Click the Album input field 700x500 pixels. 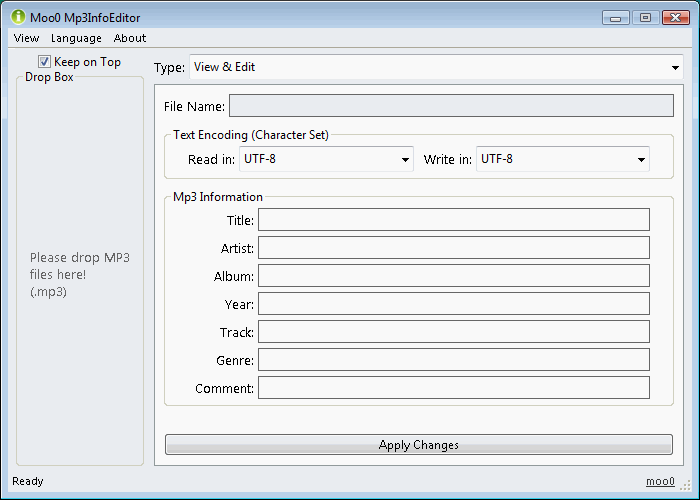pyautogui.click(x=454, y=276)
